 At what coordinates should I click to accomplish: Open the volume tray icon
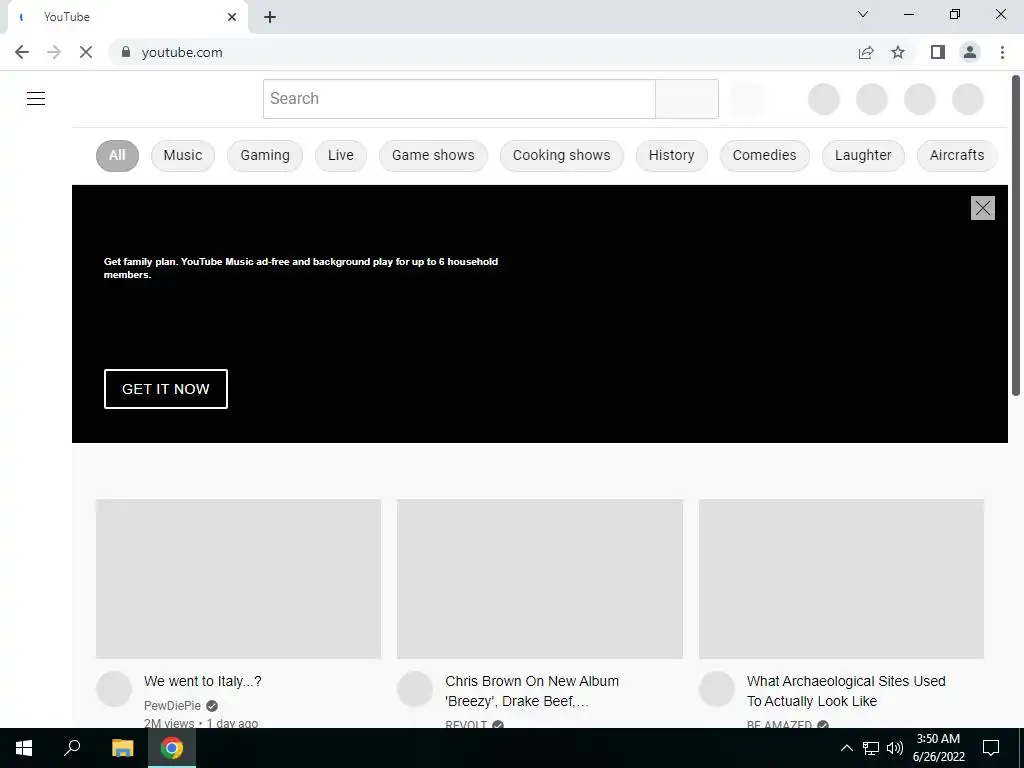(895, 748)
